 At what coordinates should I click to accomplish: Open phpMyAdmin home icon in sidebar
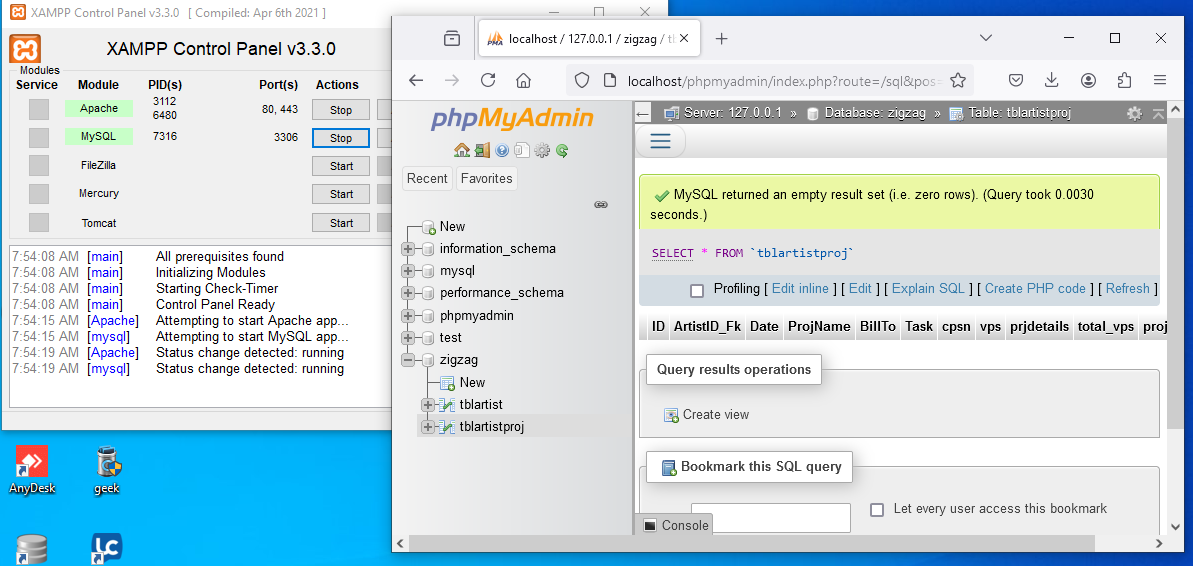[x=461, y=151]
